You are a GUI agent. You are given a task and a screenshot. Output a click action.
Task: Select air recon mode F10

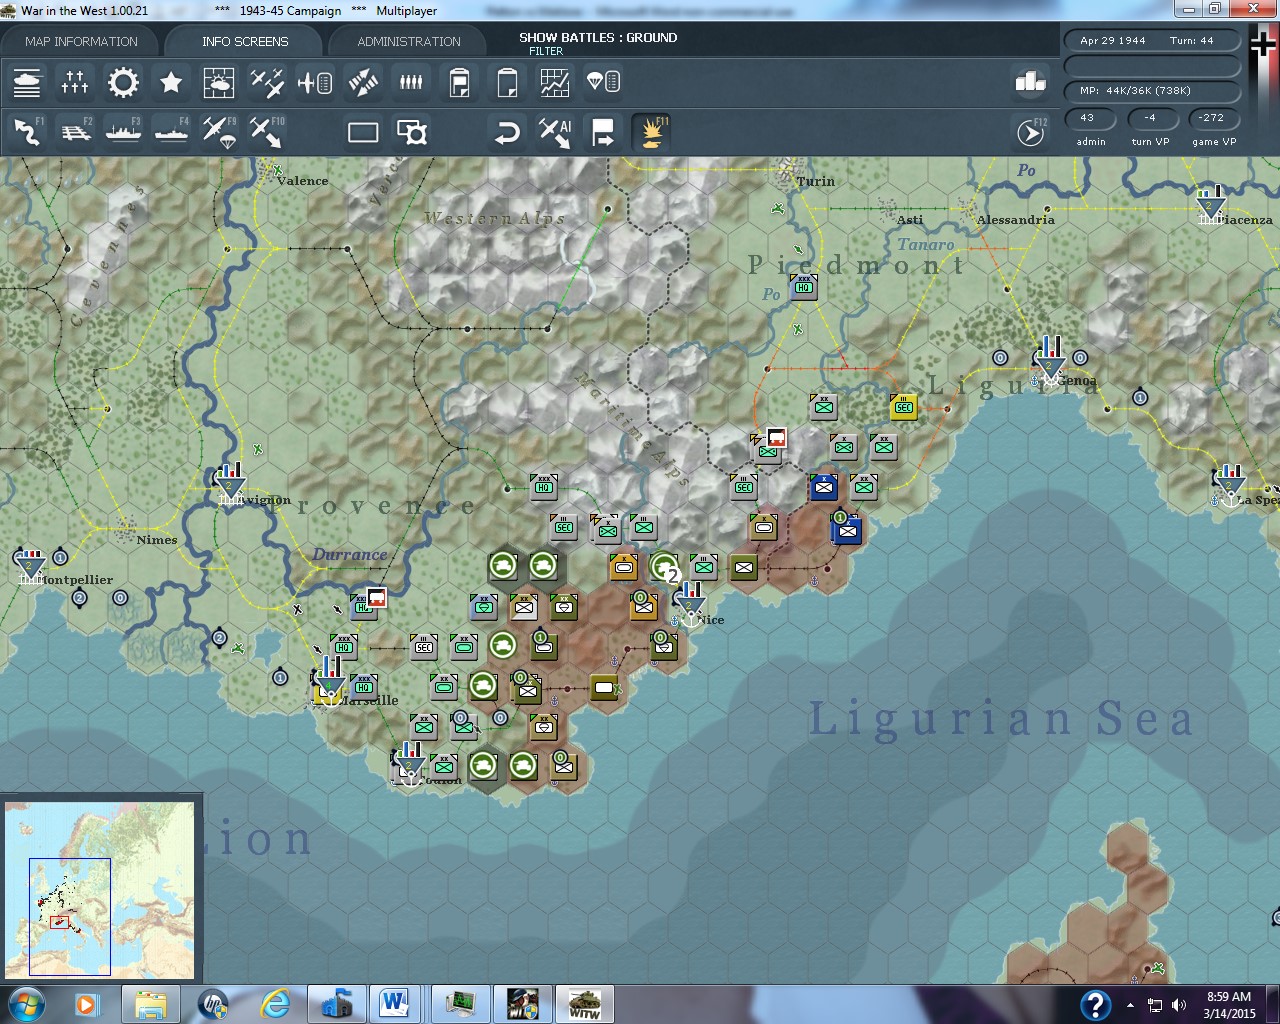[267, 132]
